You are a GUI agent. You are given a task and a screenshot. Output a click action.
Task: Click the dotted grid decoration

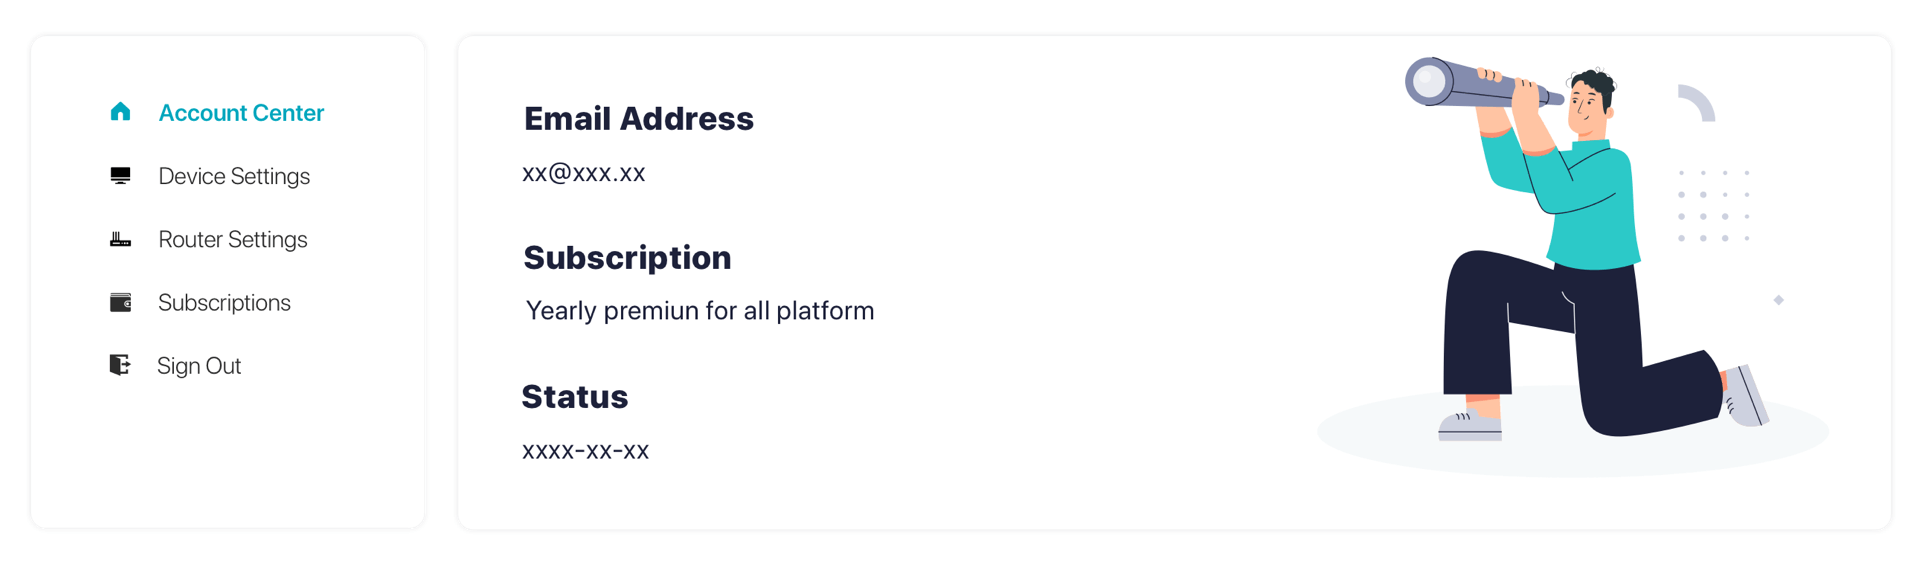[1714, 205]
